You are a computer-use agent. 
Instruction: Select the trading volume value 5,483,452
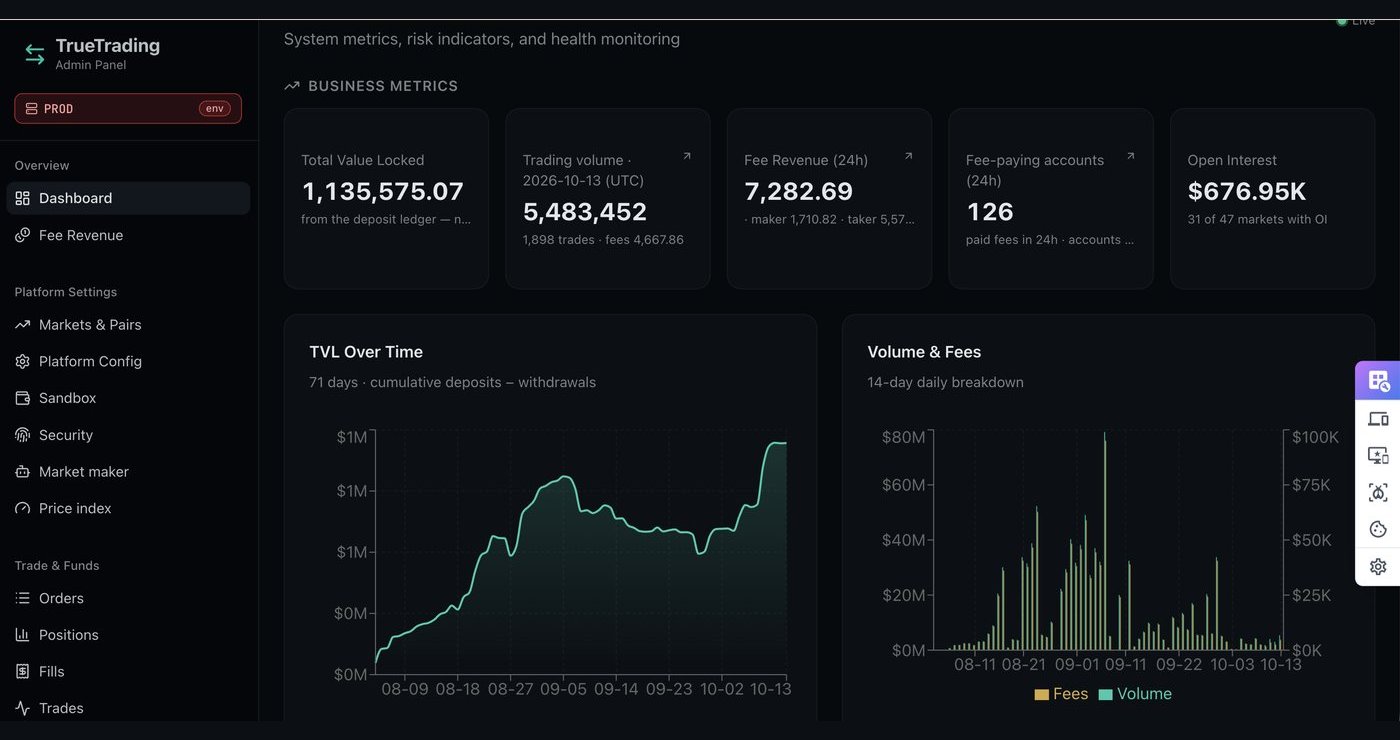click(x=585, y=212)
